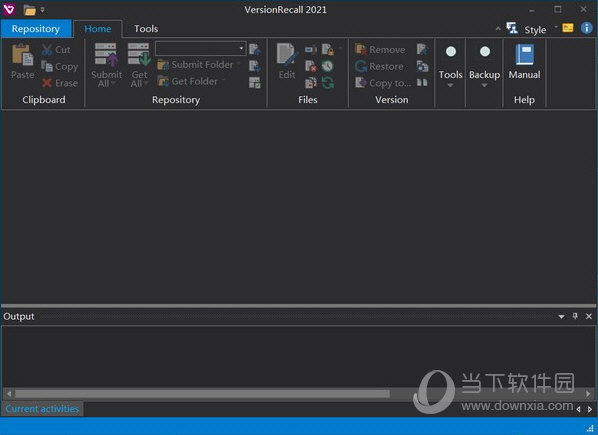This screenshot has height=435, width=598.
Task: Expand the Submit Folder dropdown arrow
Action: click(239, 64)
